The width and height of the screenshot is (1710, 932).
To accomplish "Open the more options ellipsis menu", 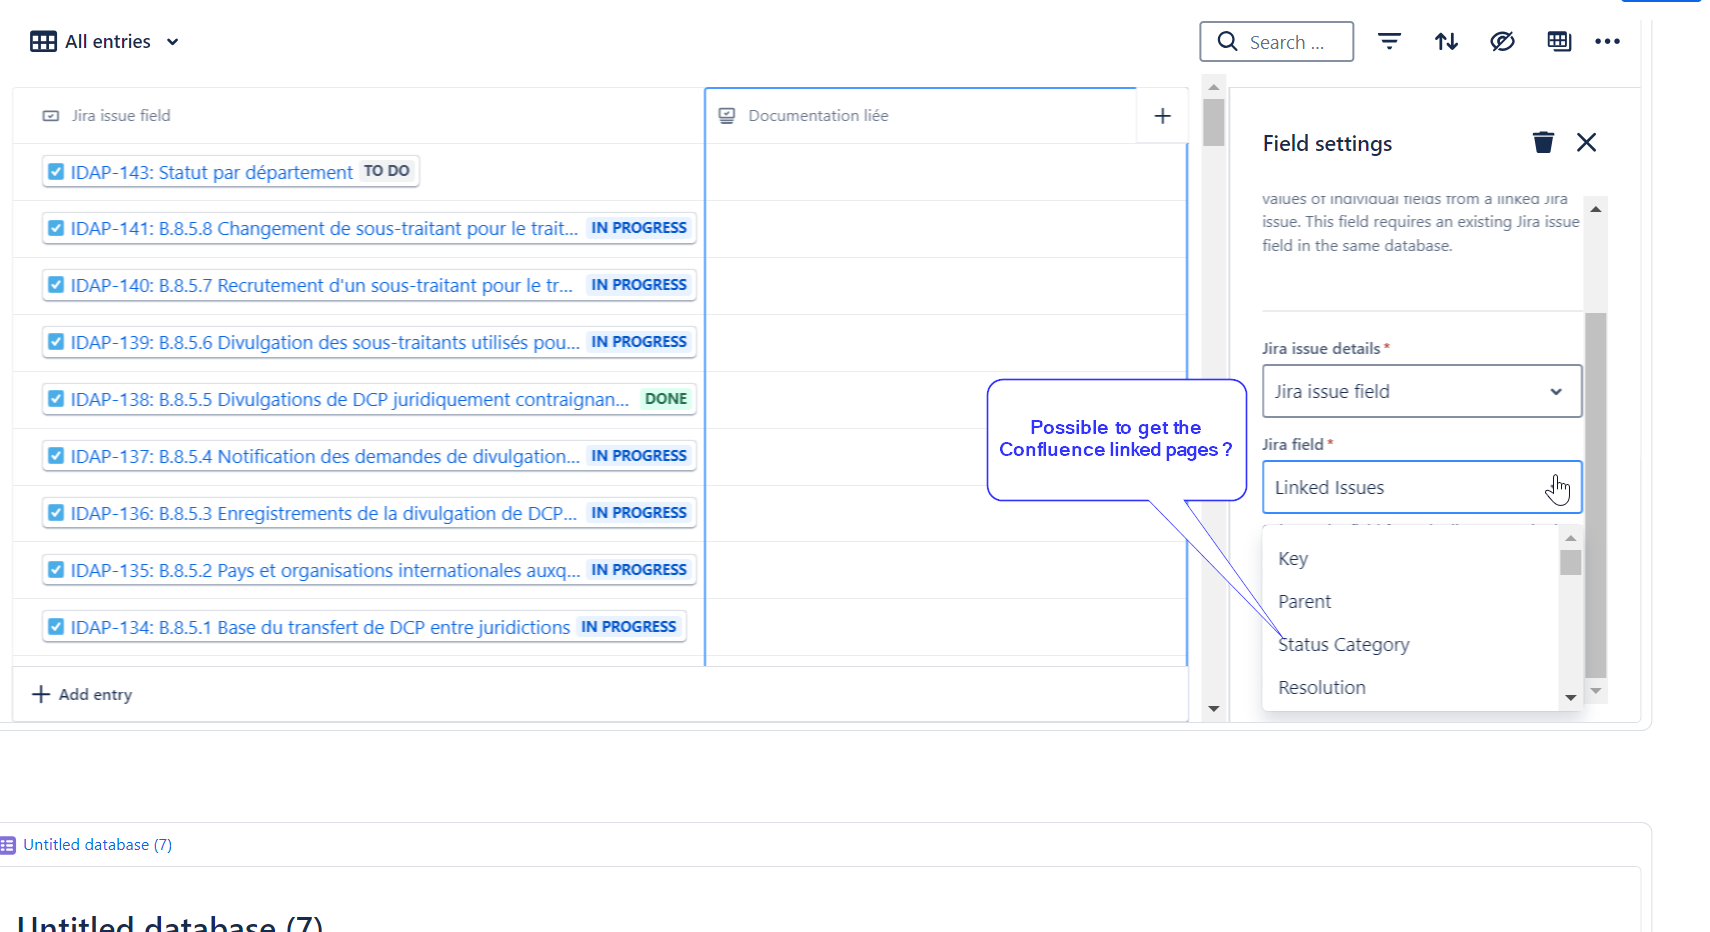I will [x=1607, y=41].
